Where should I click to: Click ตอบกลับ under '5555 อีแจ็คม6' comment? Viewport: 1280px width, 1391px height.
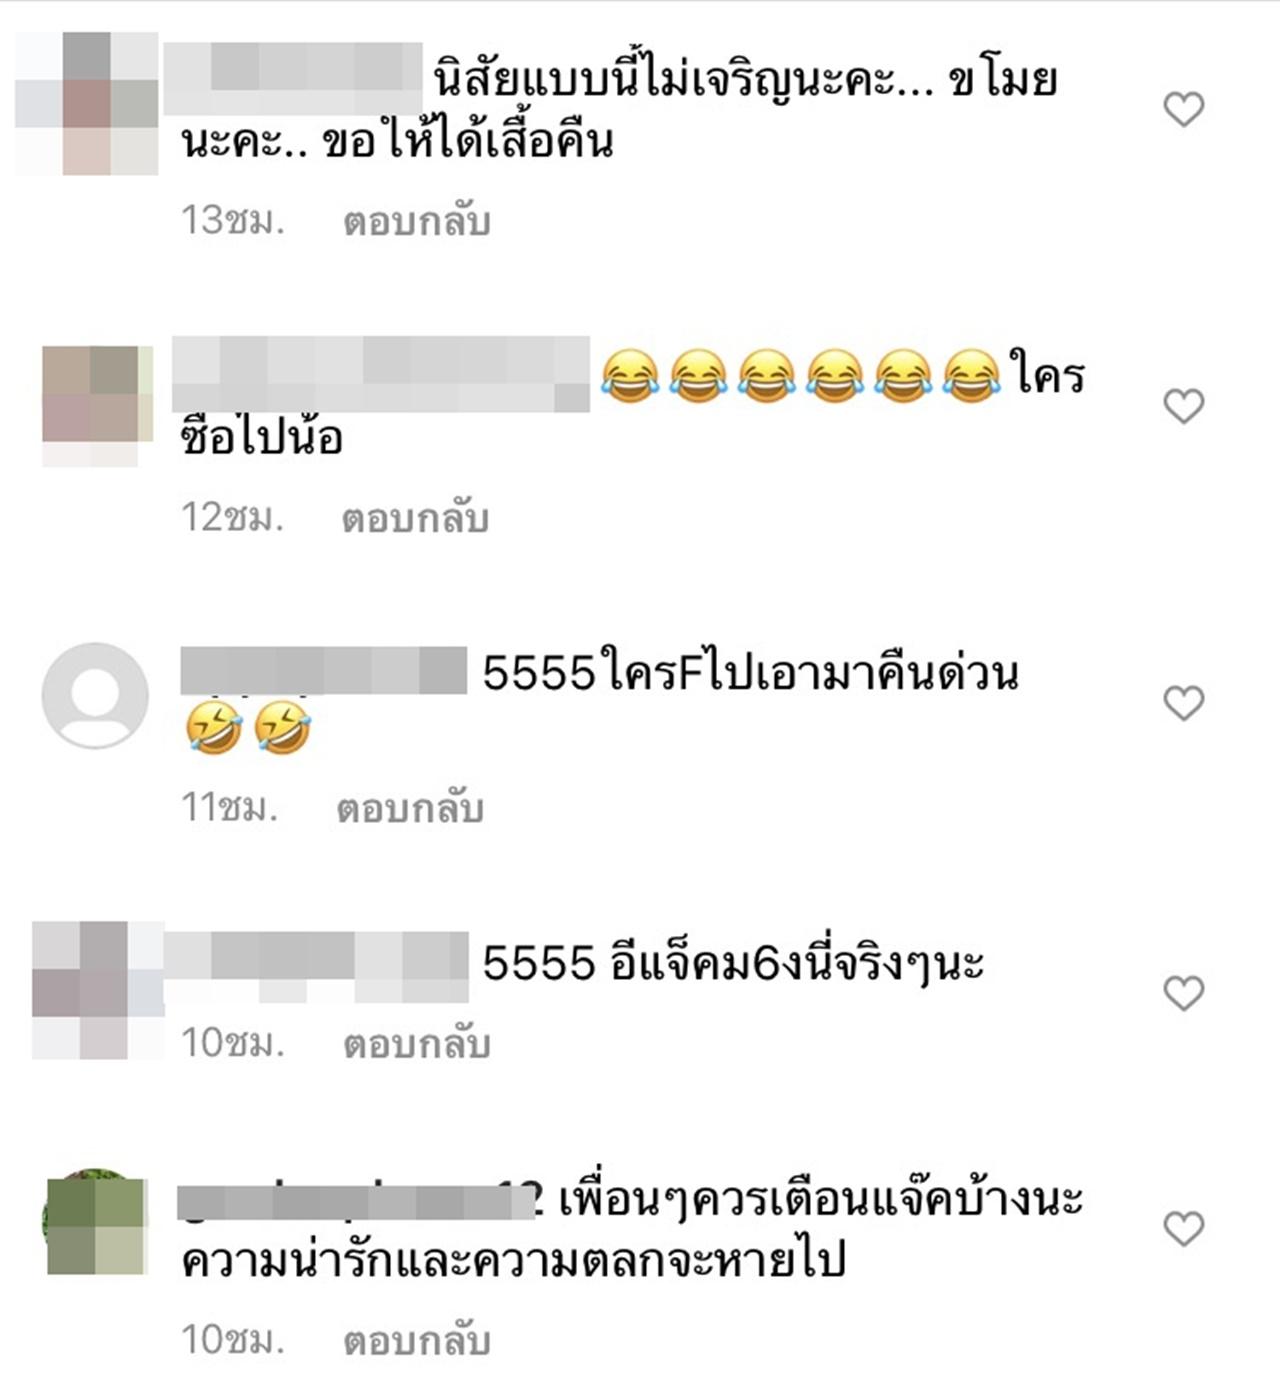click(417, 1044)
